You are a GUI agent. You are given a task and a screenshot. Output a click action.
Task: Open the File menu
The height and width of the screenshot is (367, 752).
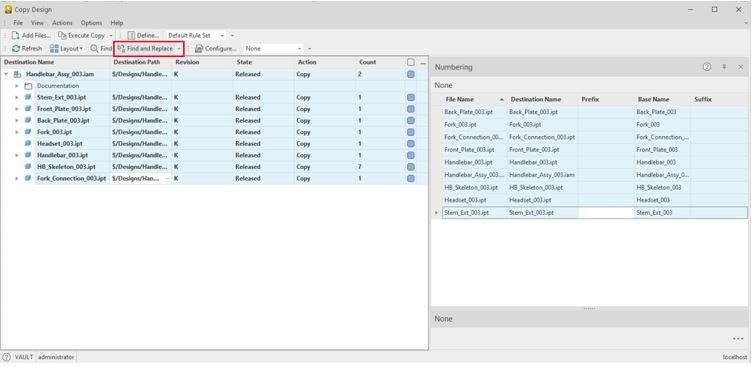[18, 23]
